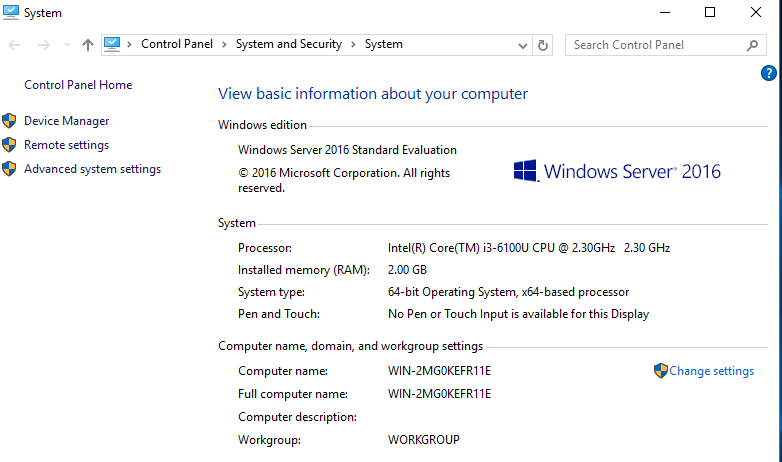Click the forward navigation arrow
The image size is (782, 462).
[44, 45]
